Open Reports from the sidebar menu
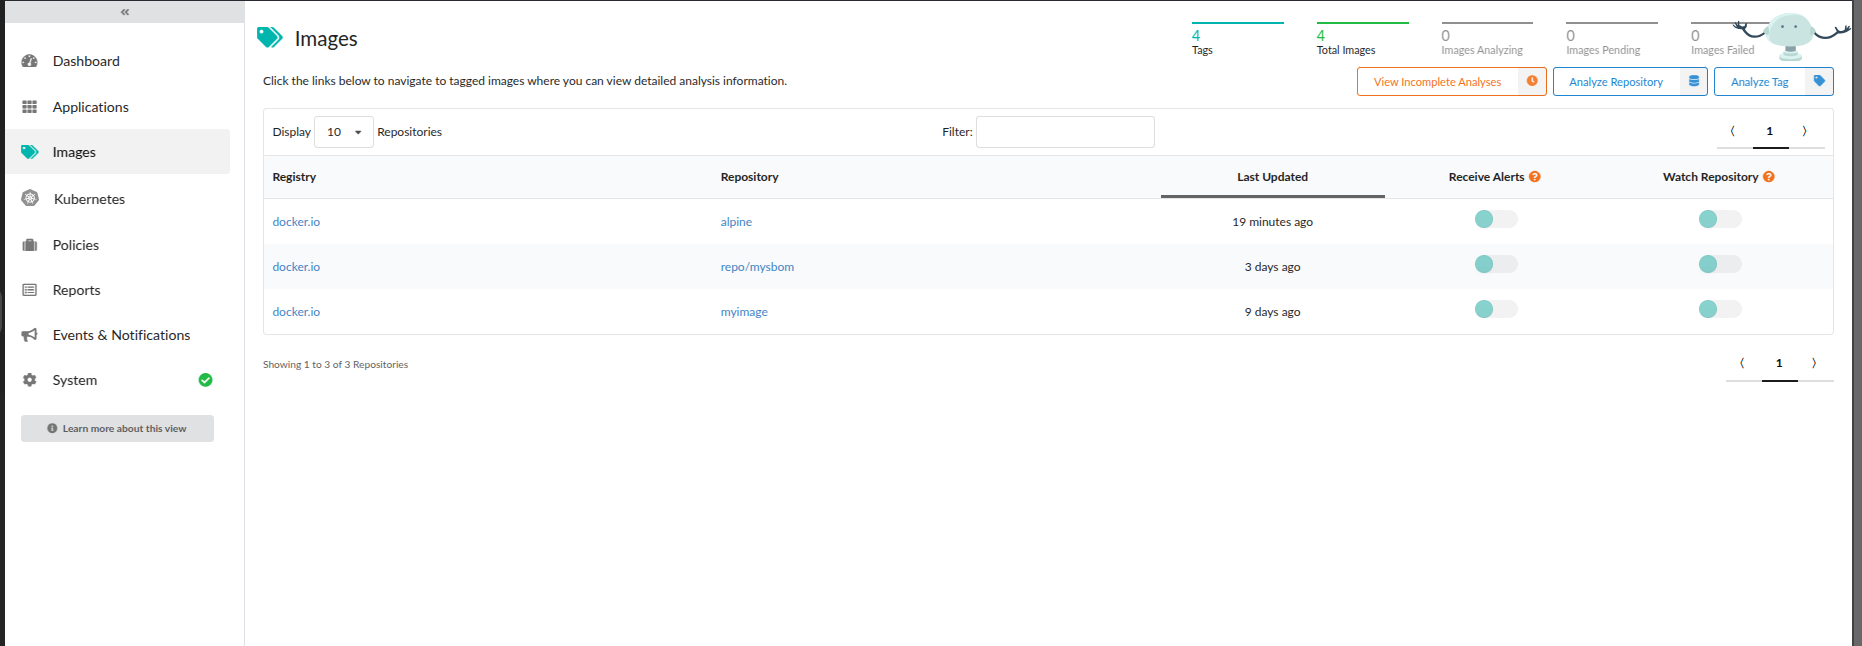Image resolution: width=1862 pixels, height=646 pixels. coord(77,290)
